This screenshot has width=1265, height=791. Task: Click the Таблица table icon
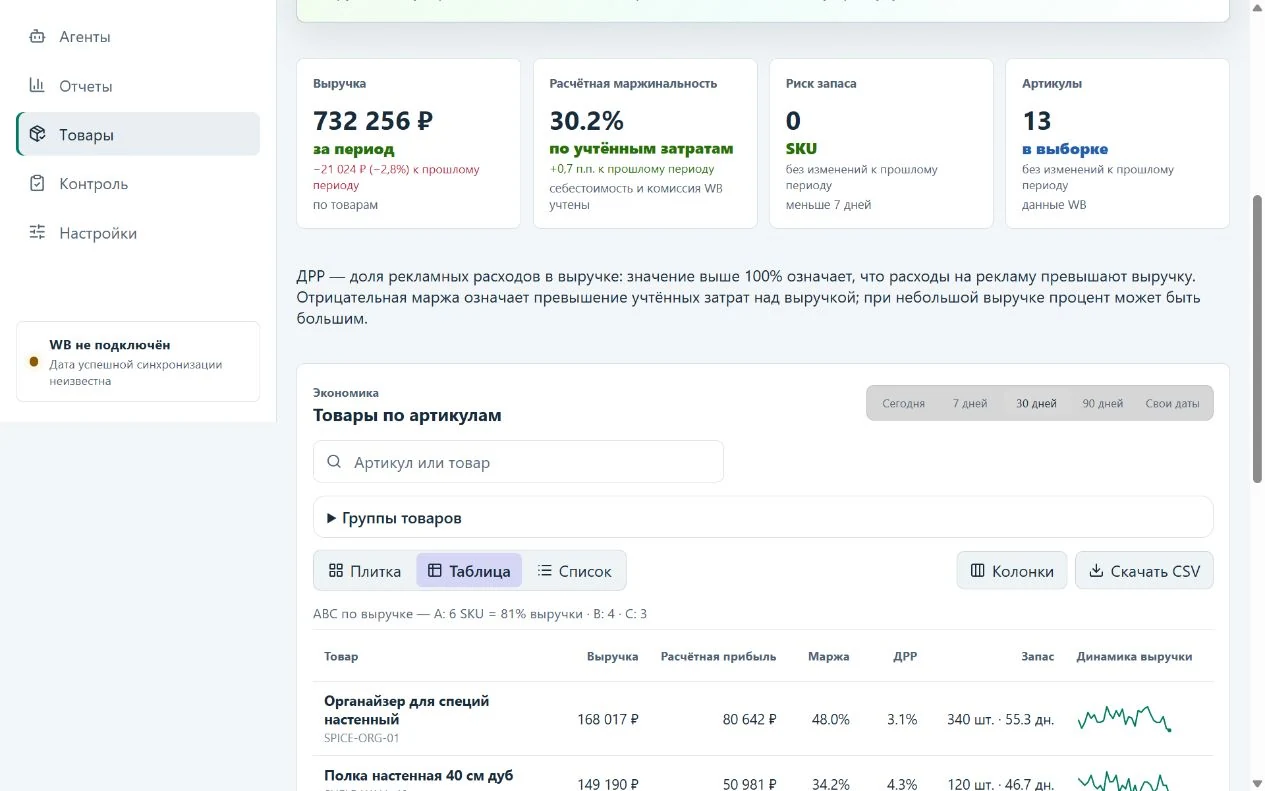point(435,571)
